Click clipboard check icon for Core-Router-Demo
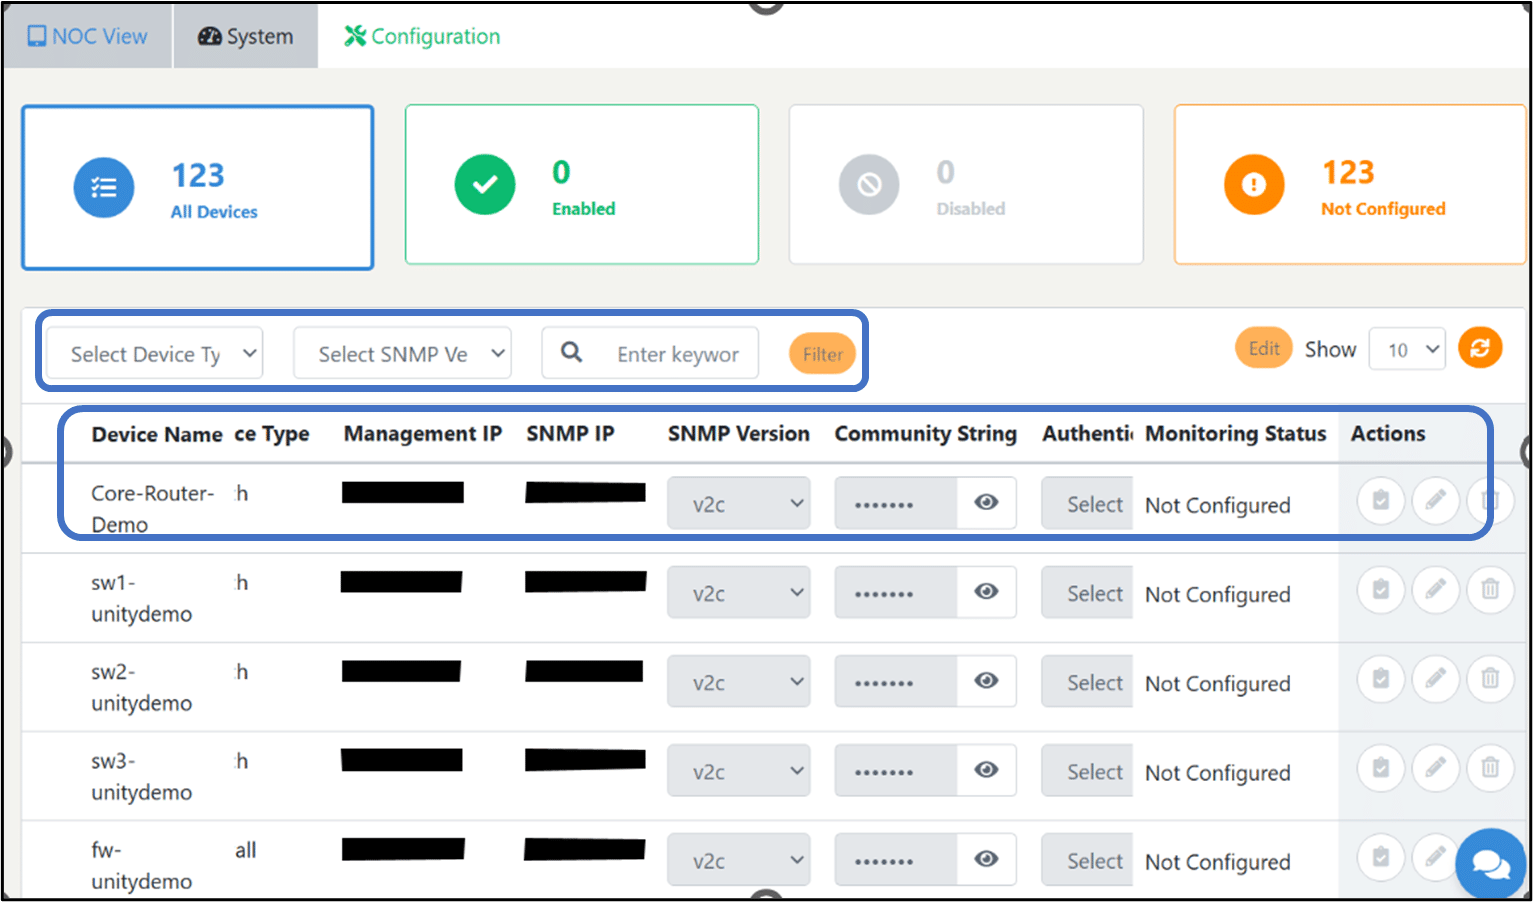 click(1381, 500)
